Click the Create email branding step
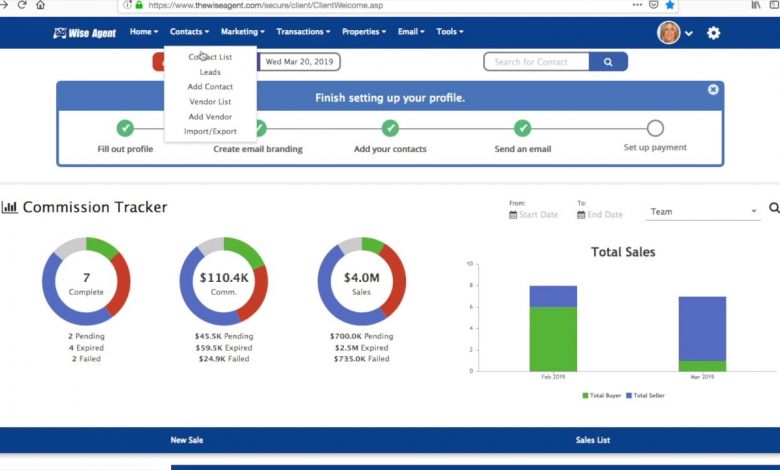780x470 pixels. (258, 149)
